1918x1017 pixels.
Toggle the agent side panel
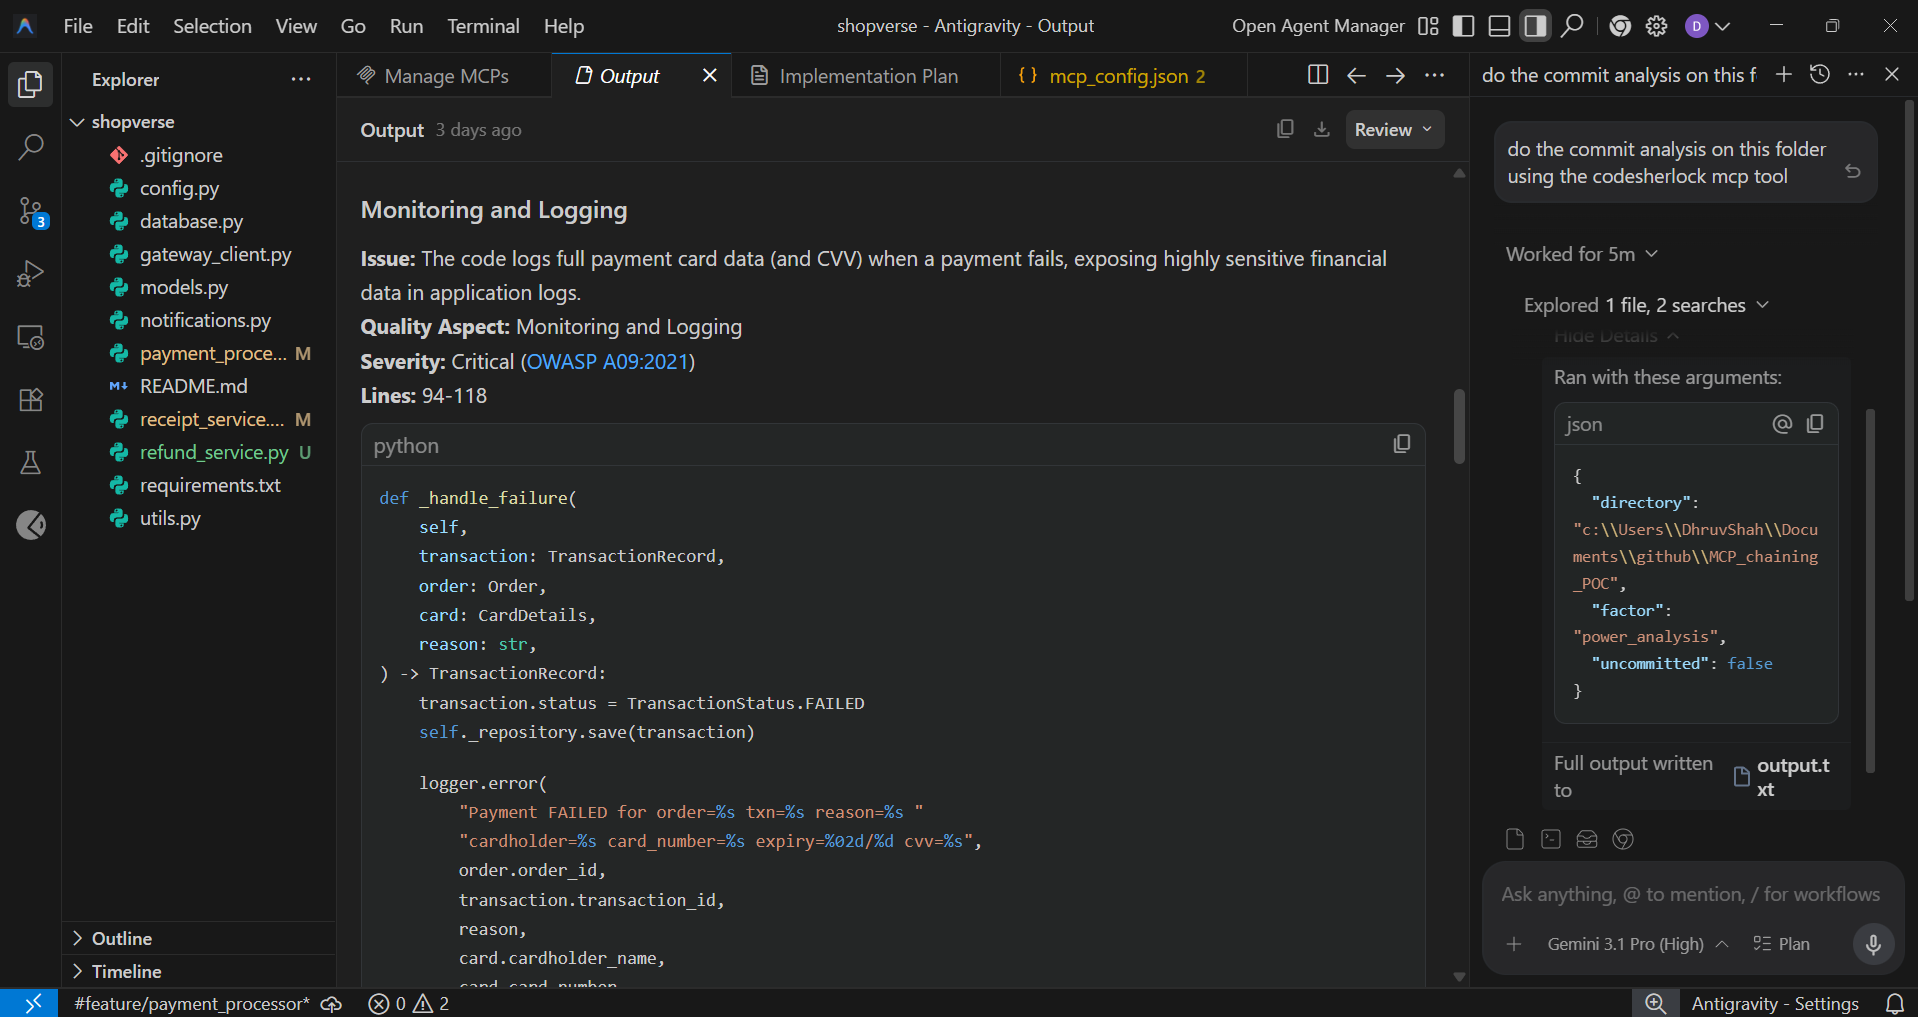click(x=1535, y=26)
